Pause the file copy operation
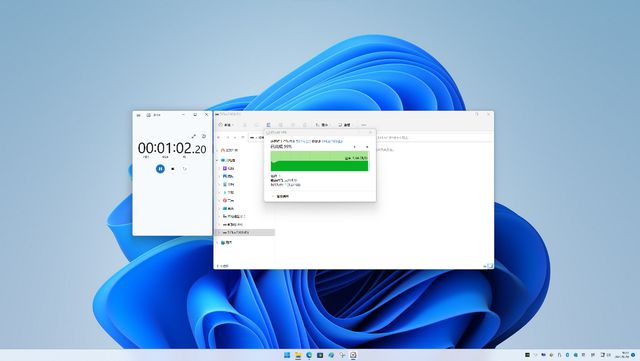The height and width of the screenshot is (361, 640). click(354, 147)
